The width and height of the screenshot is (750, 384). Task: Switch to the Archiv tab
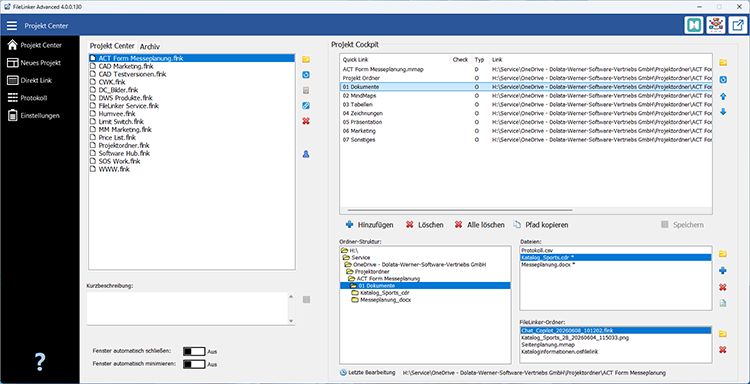(150, 46)
